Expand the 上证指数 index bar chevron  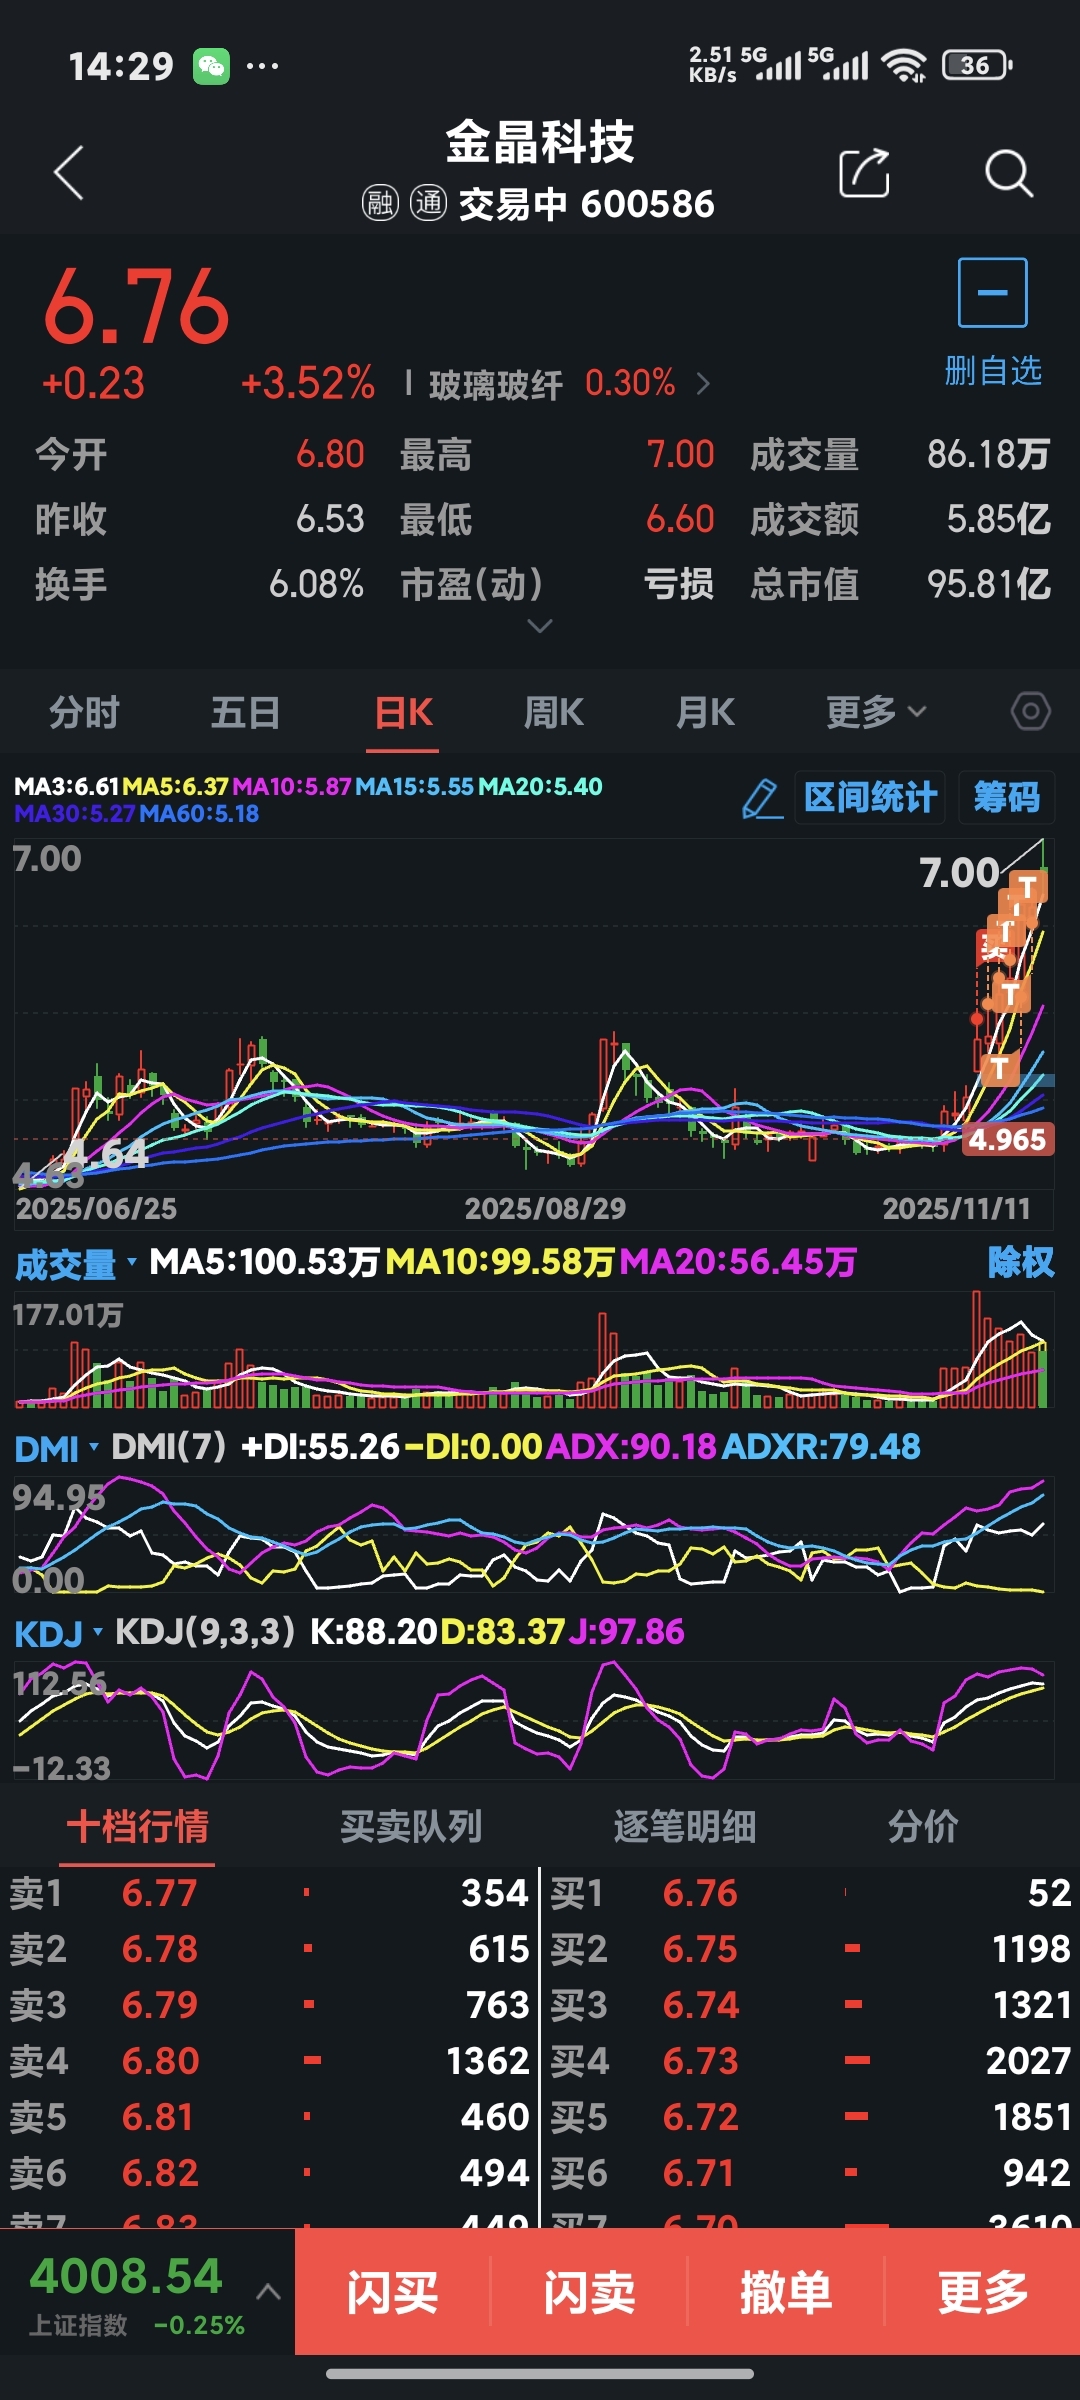pos(268,2291)
